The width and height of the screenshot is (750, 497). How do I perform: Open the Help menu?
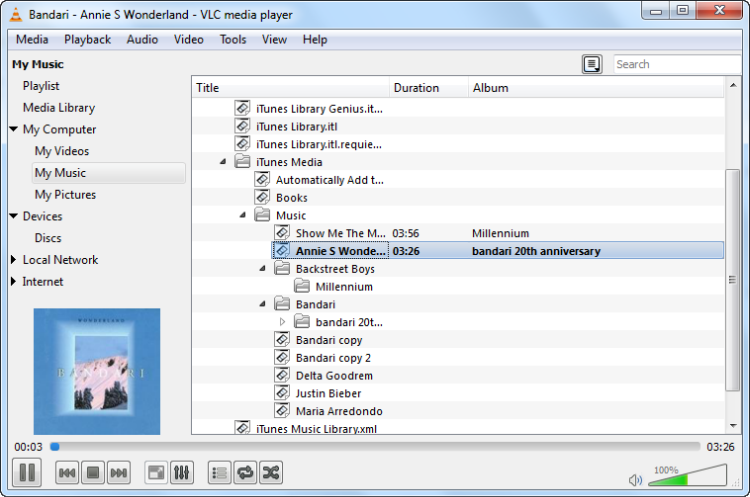[x=315, y=40]
